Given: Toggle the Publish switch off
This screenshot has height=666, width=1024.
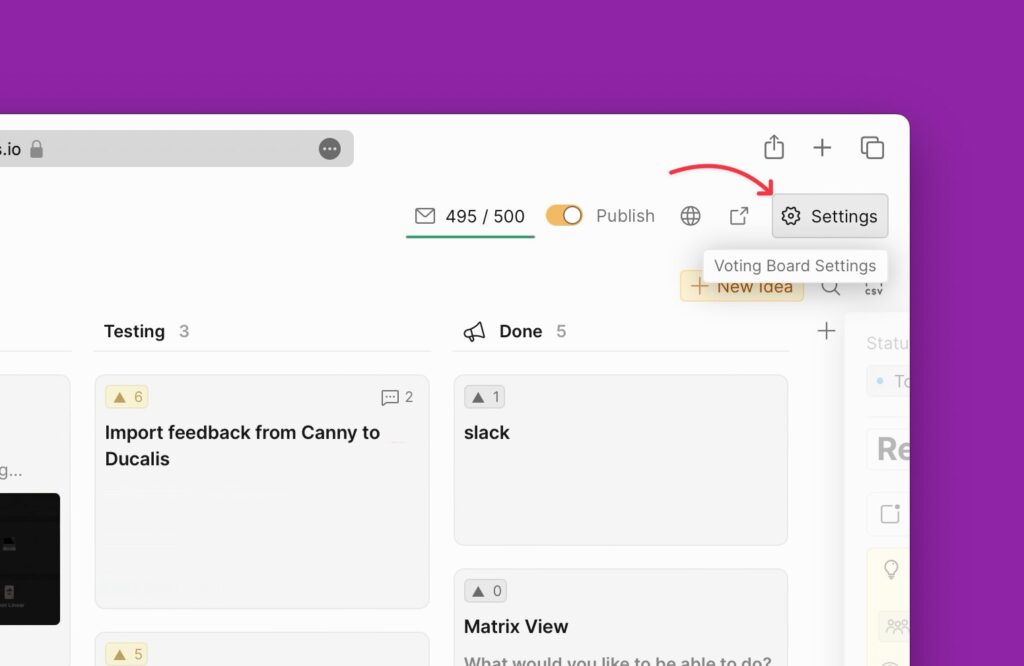Looking at the screenshot, I should click(x=564, y=216).
